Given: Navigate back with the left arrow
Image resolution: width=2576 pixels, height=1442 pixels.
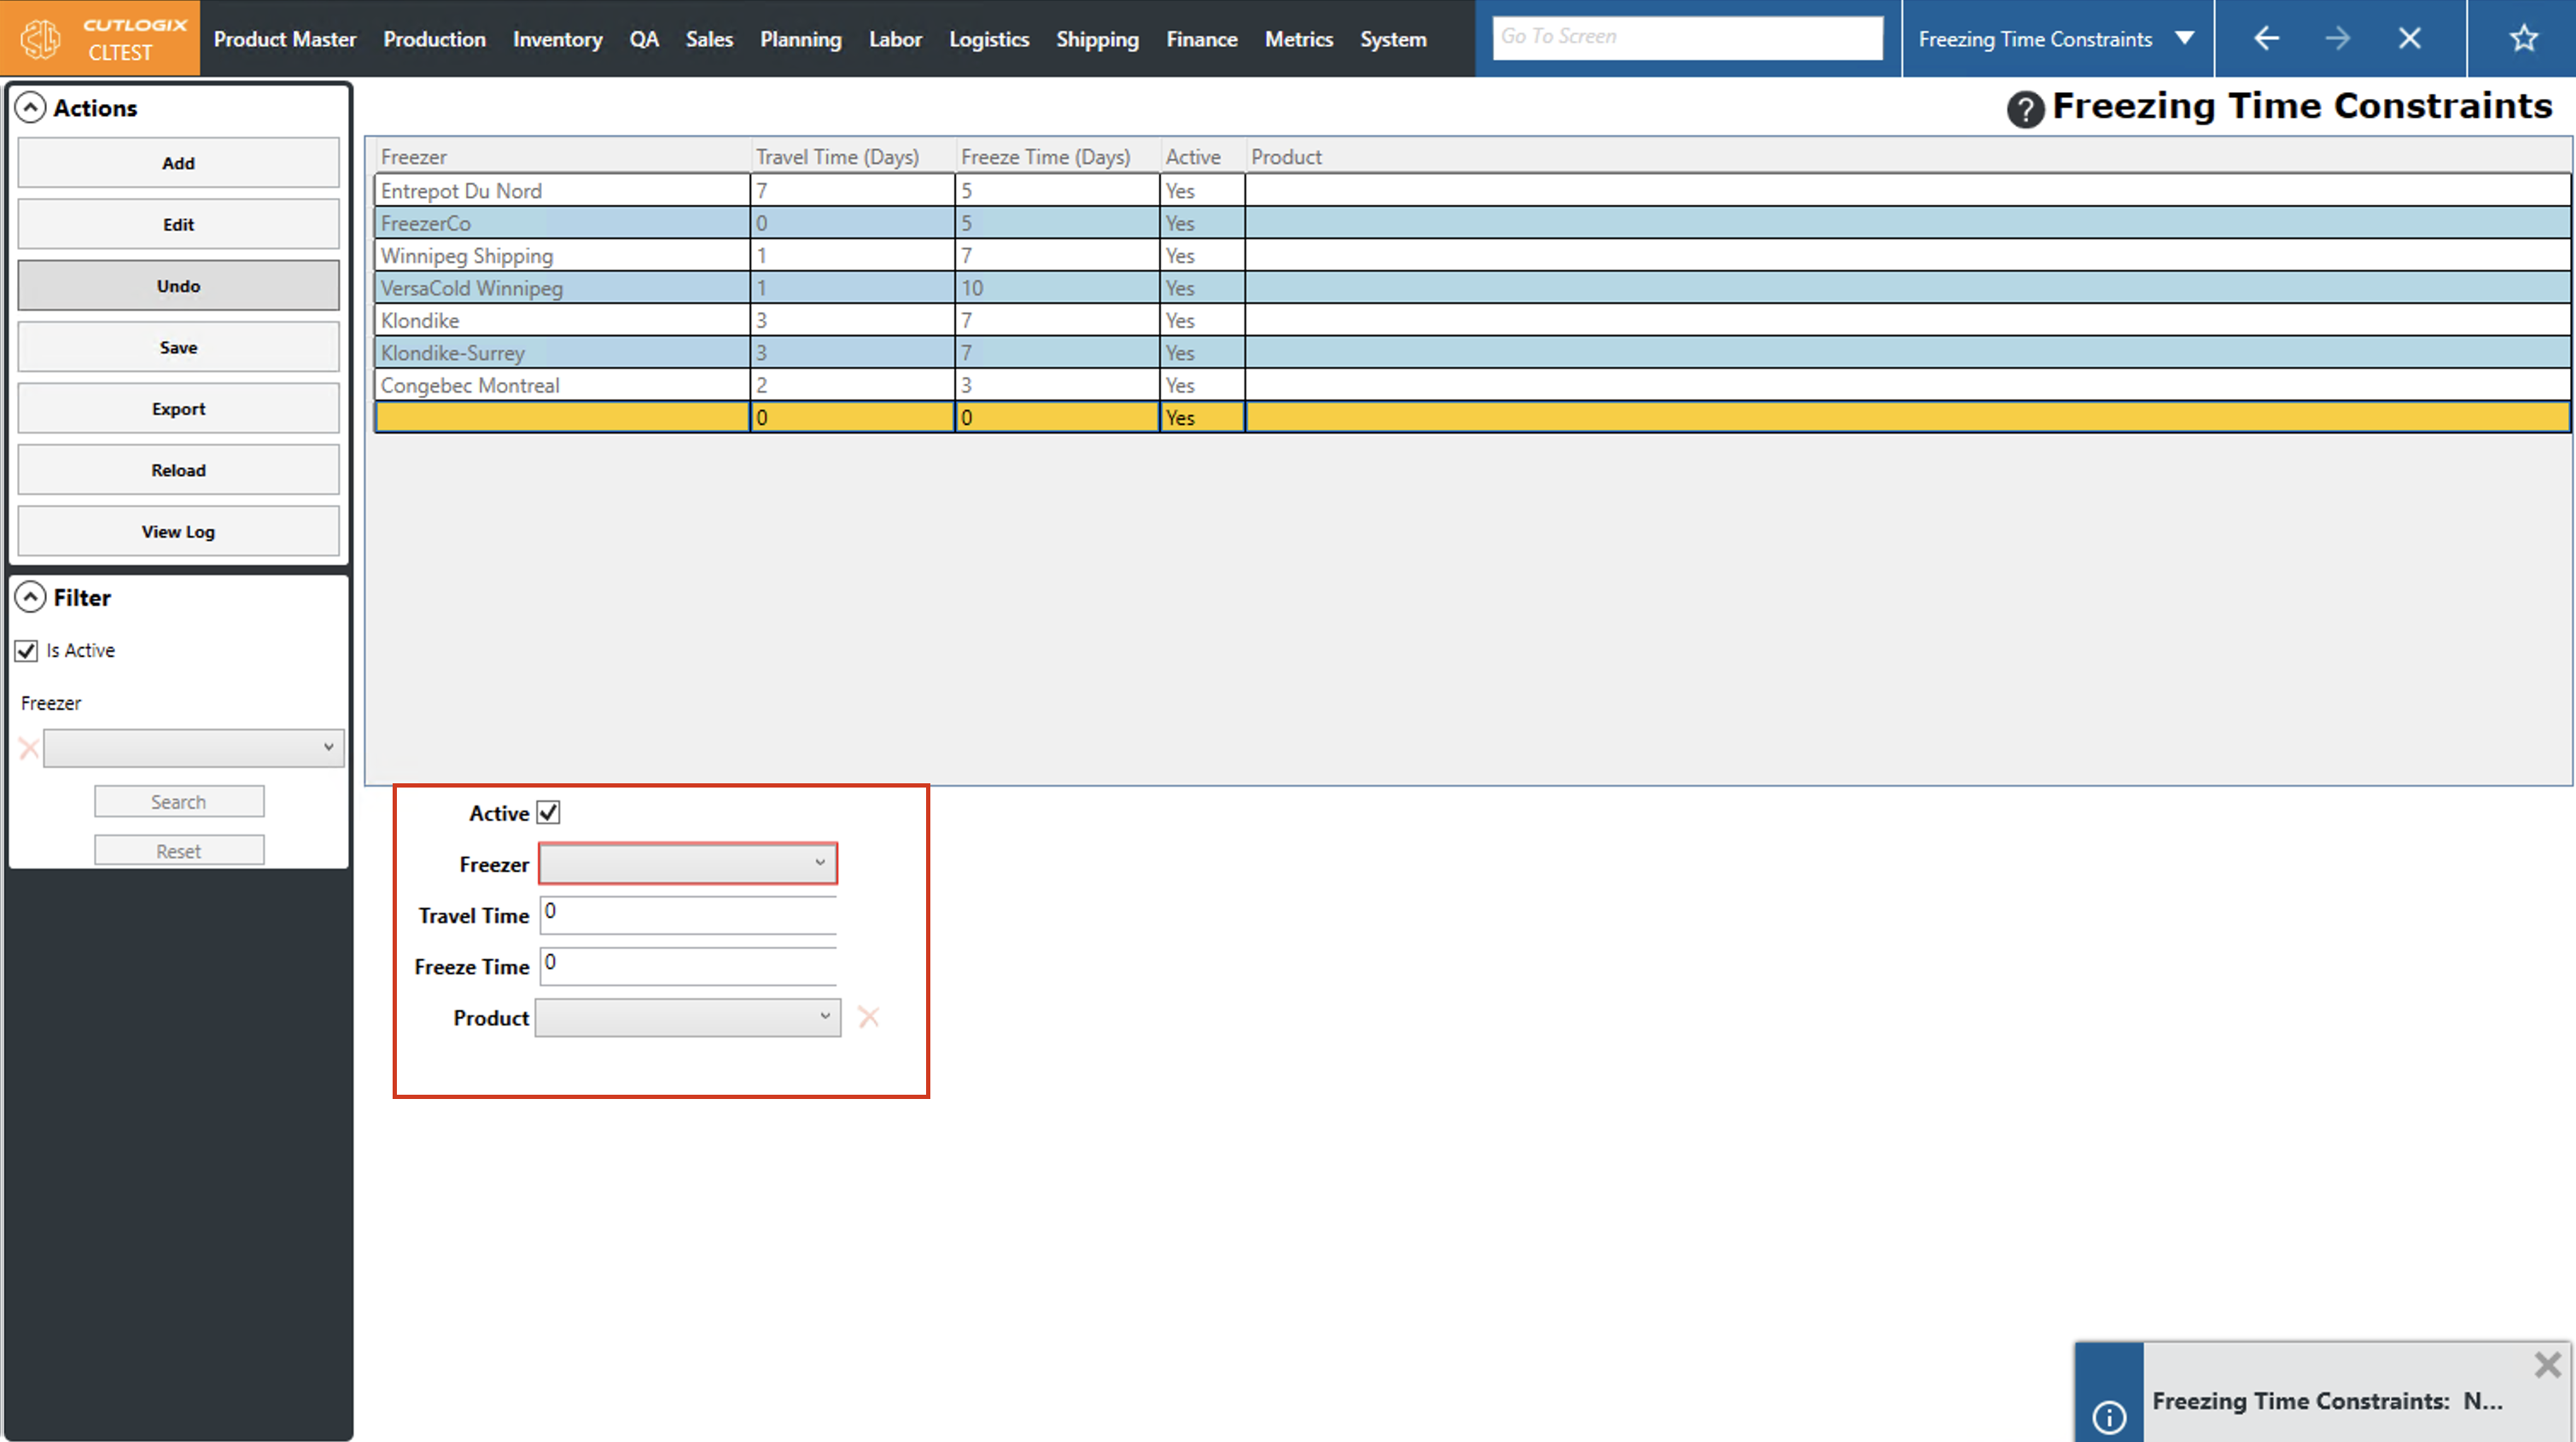Looking at the screenshot, I should click(2266, 38).
